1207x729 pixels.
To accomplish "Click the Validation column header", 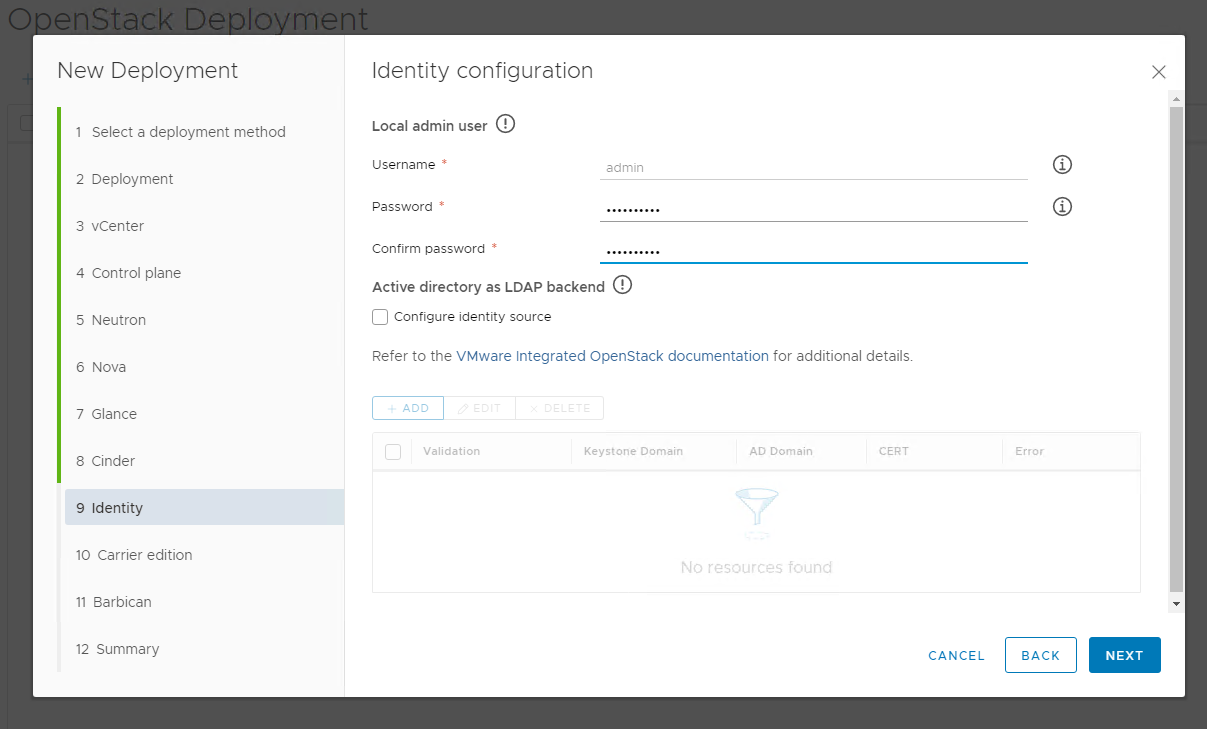I will click(x=451, y=452).
